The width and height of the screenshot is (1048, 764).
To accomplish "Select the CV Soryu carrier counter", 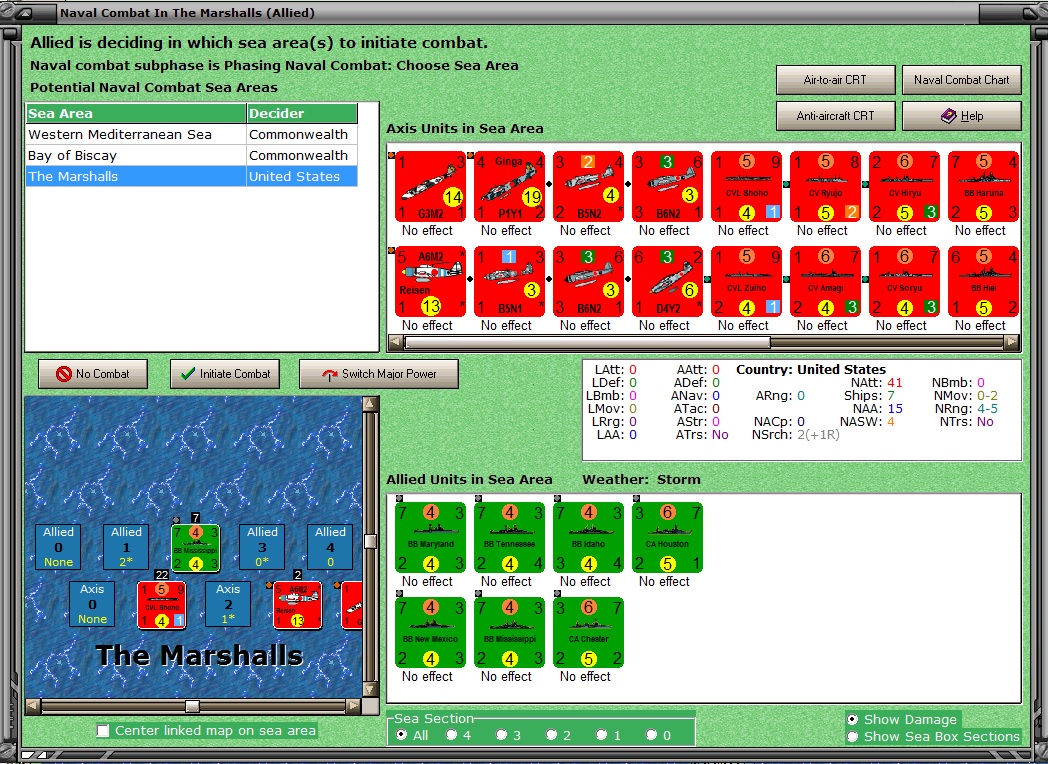I will click(x=904, y=281).
